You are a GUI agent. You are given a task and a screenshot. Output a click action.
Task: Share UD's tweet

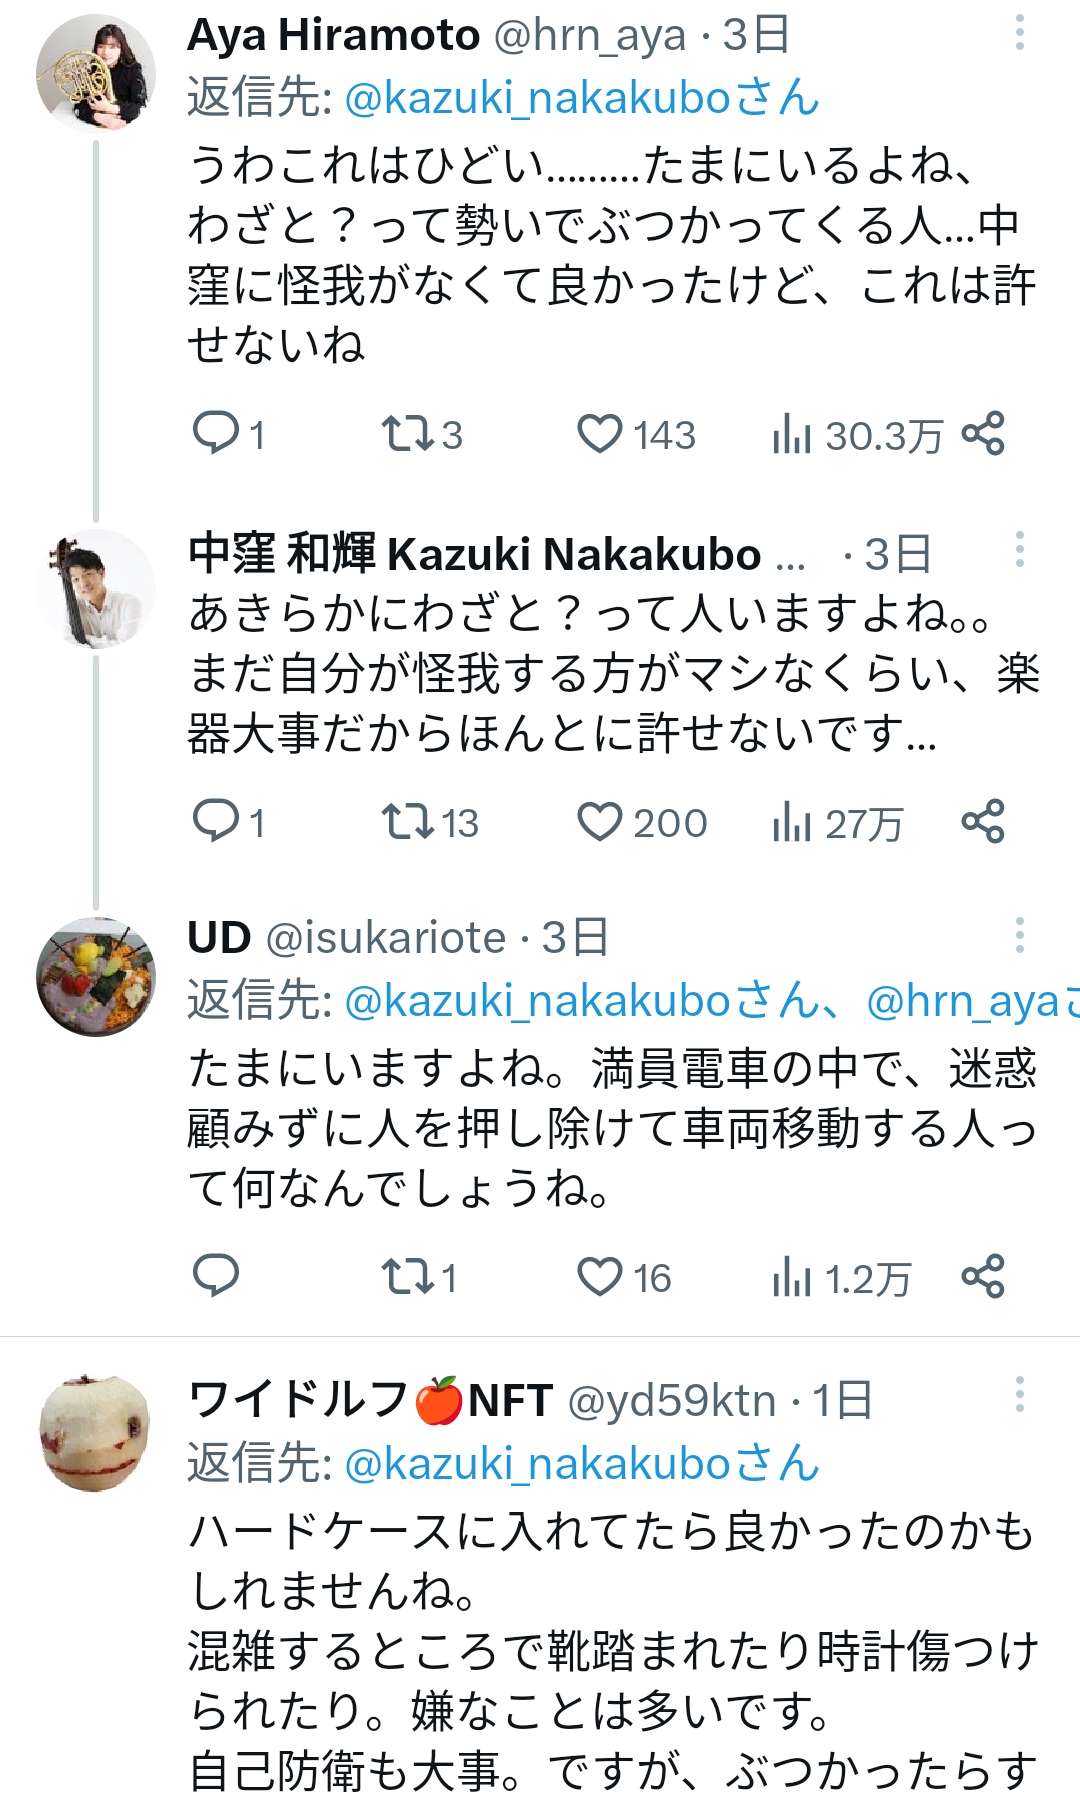point(982,1276)
